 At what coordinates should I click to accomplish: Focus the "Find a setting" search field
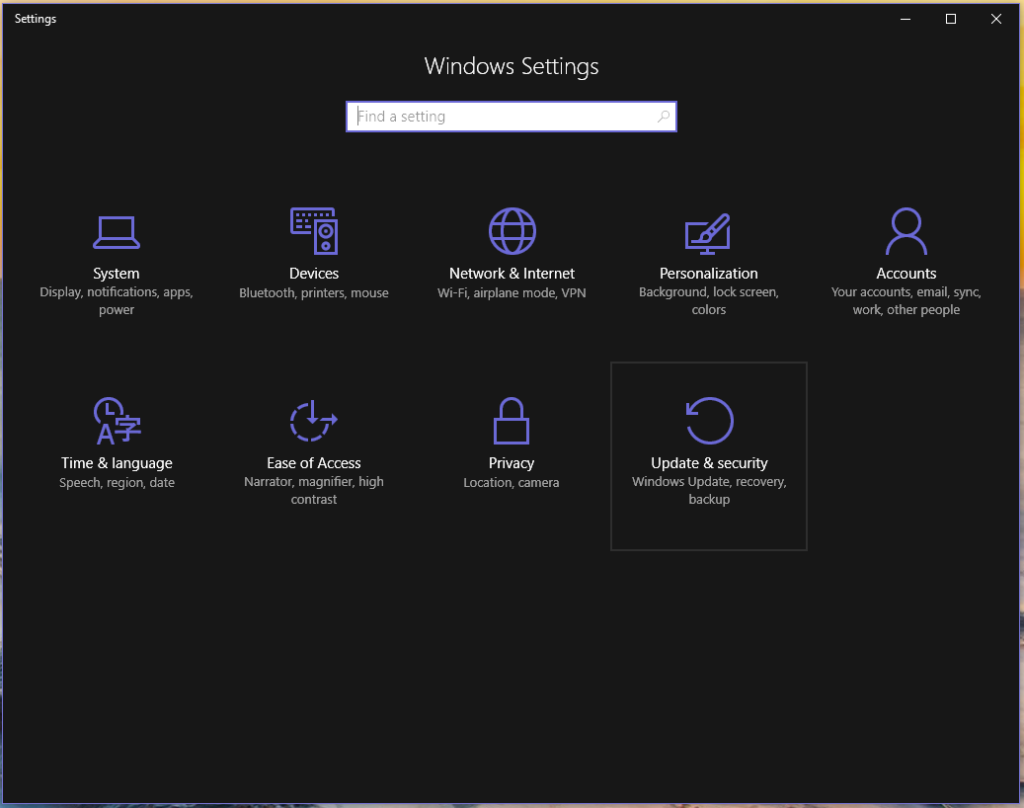(500, 117)
